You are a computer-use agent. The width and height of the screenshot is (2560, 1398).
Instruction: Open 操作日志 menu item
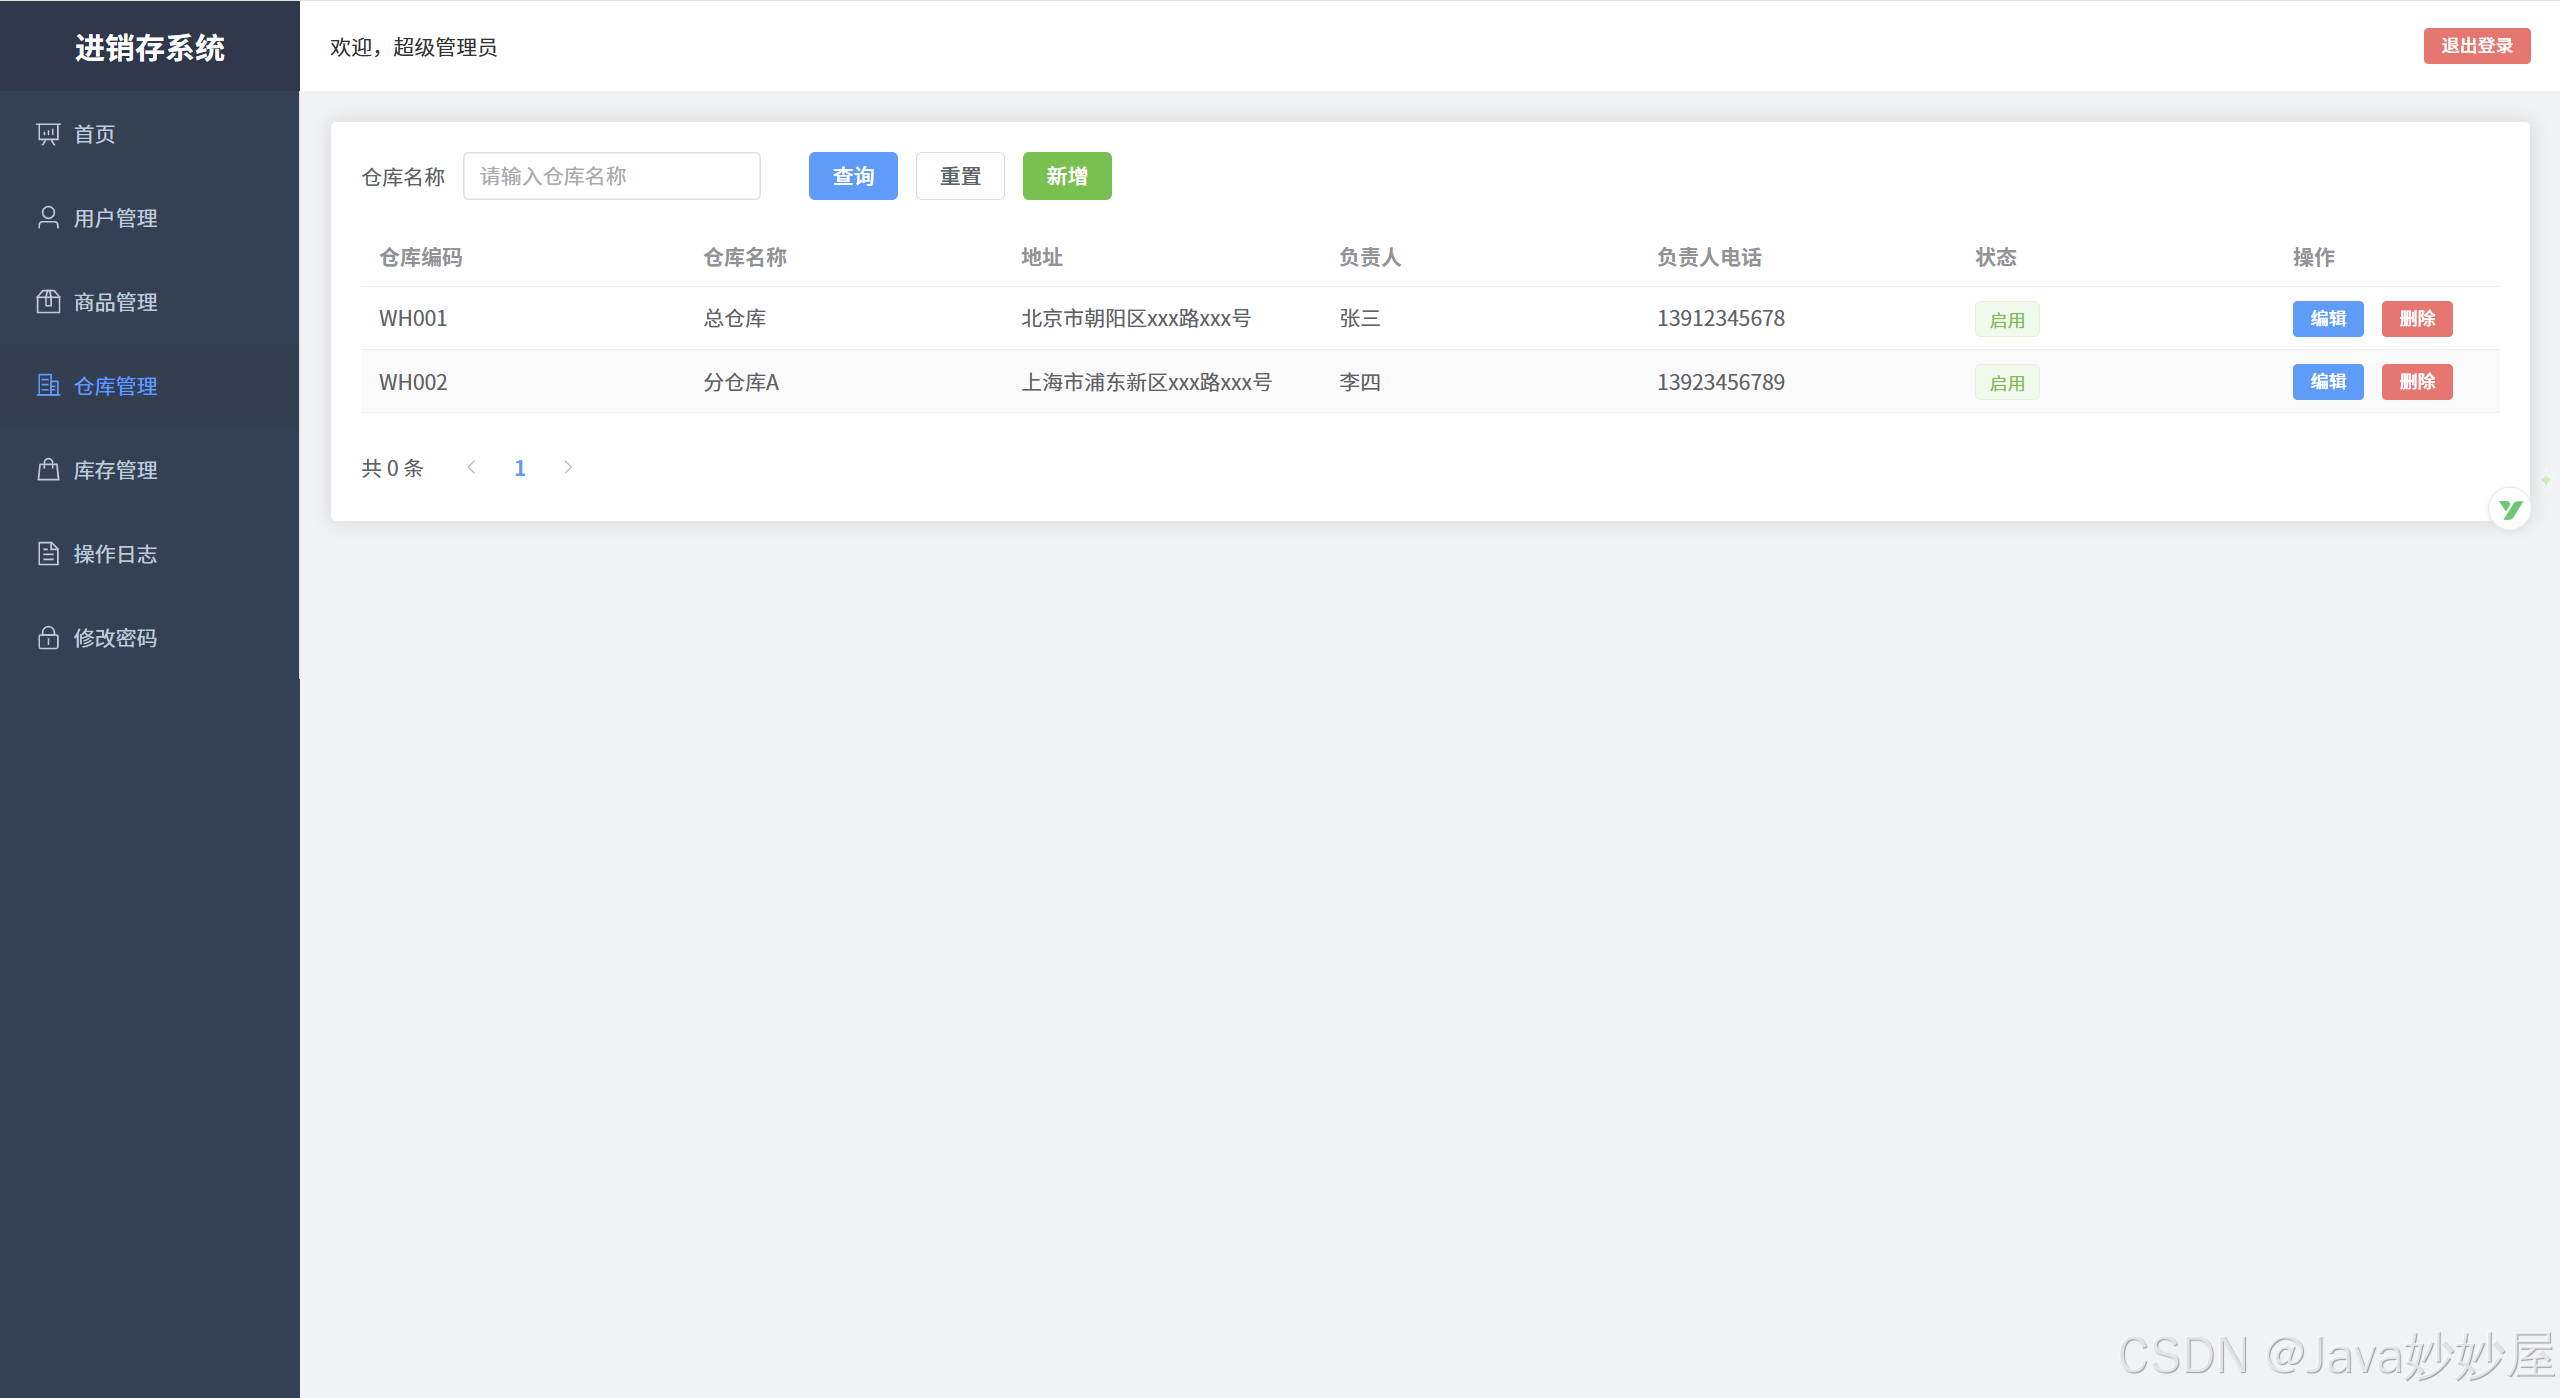click(x=150, y=554)
